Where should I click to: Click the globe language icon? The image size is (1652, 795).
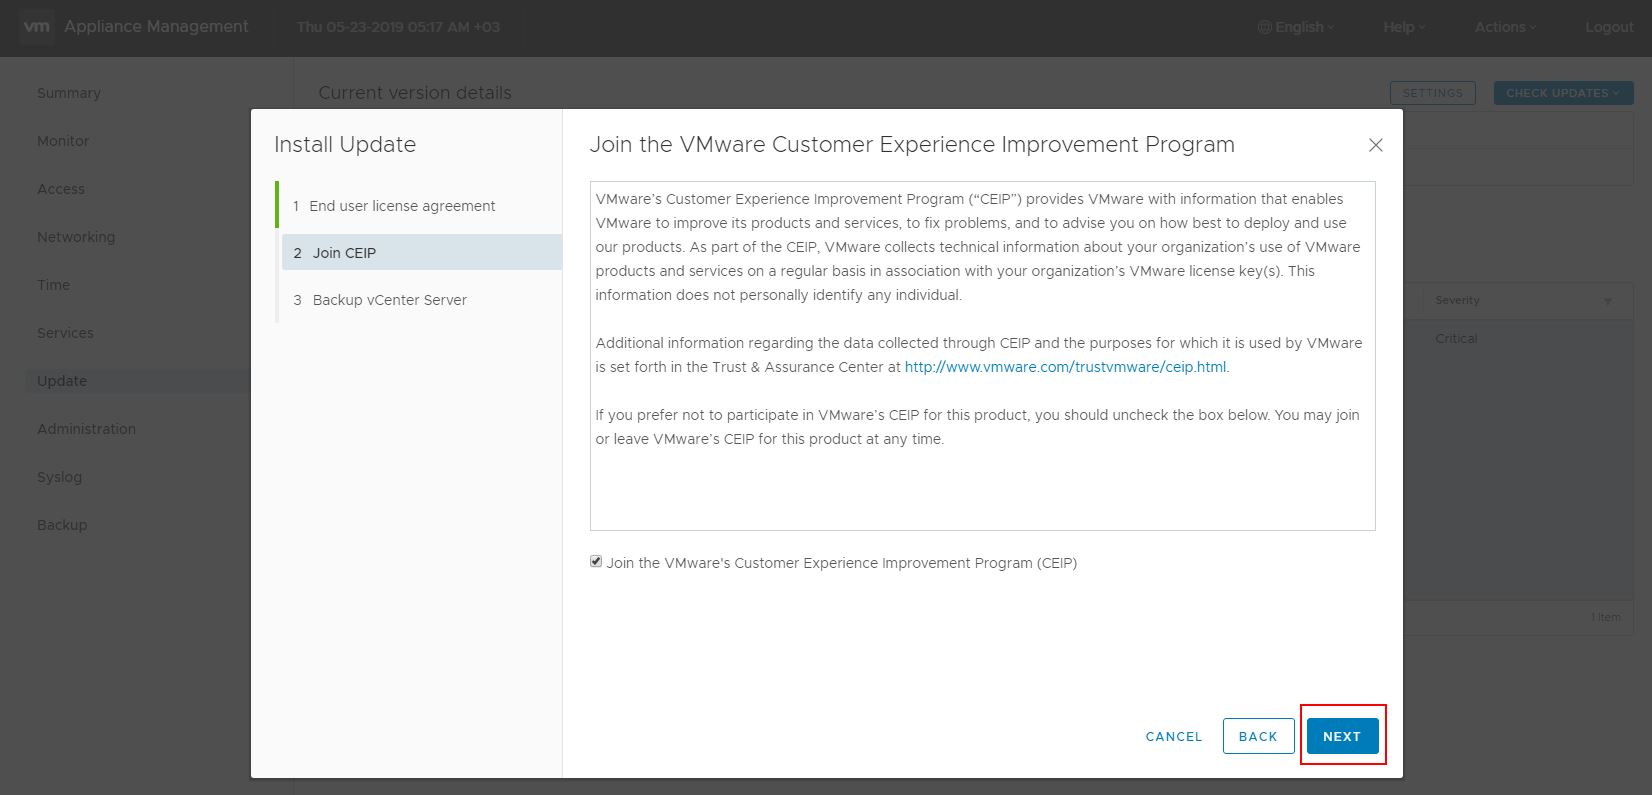[x=1264, y=27]
